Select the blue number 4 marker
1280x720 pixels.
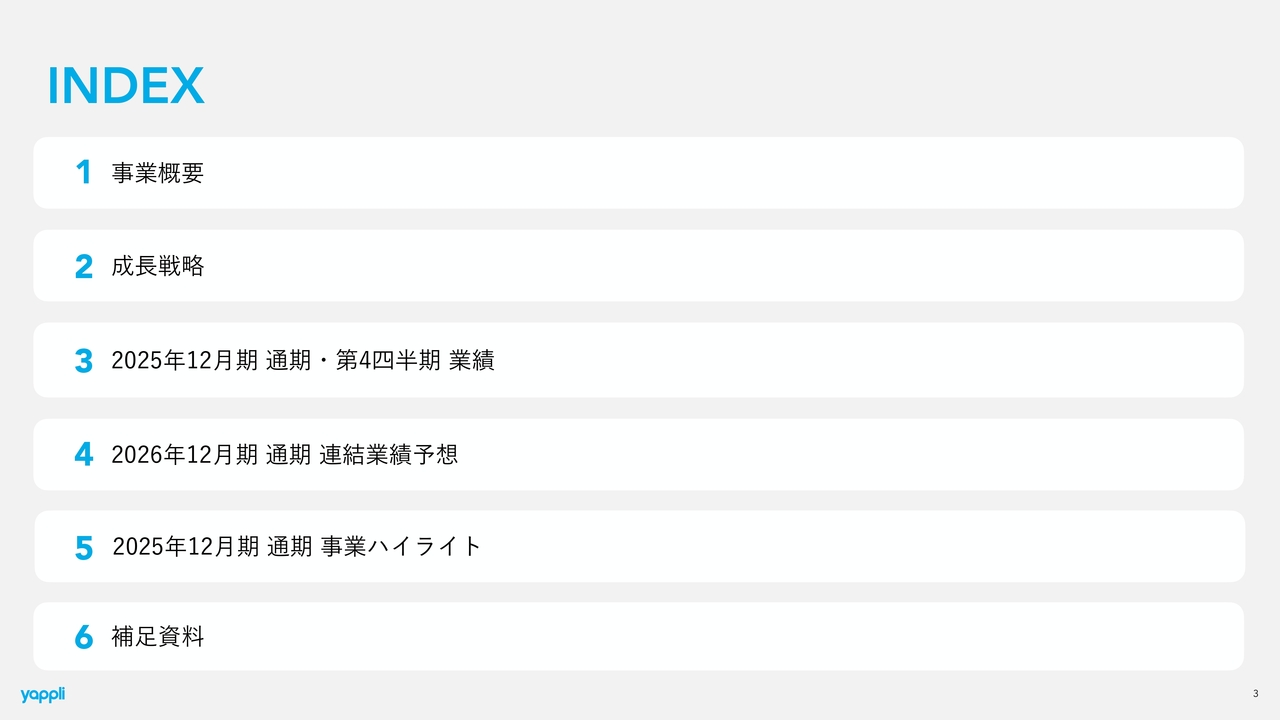click(x=83, y=455)
